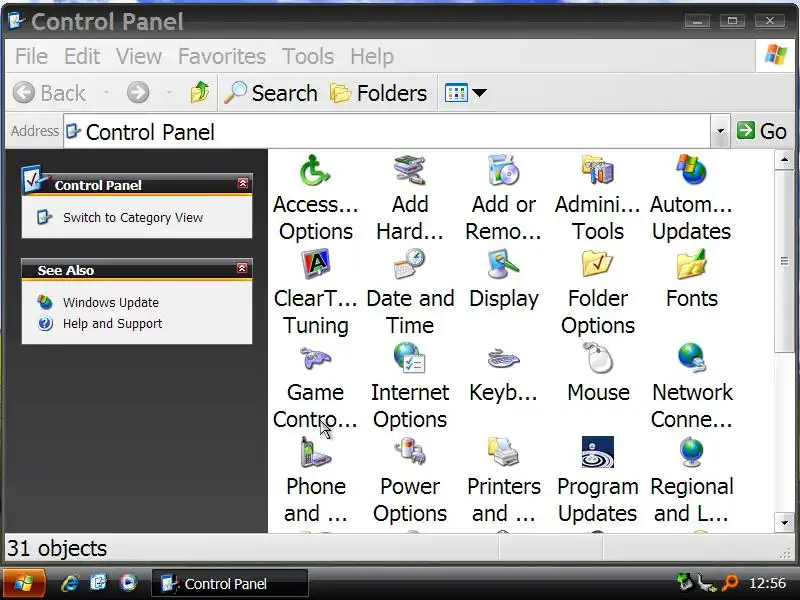Click the vertical scrollbar thumb
The width and height of the screenshot is (800, 600).
coord(784,261)
